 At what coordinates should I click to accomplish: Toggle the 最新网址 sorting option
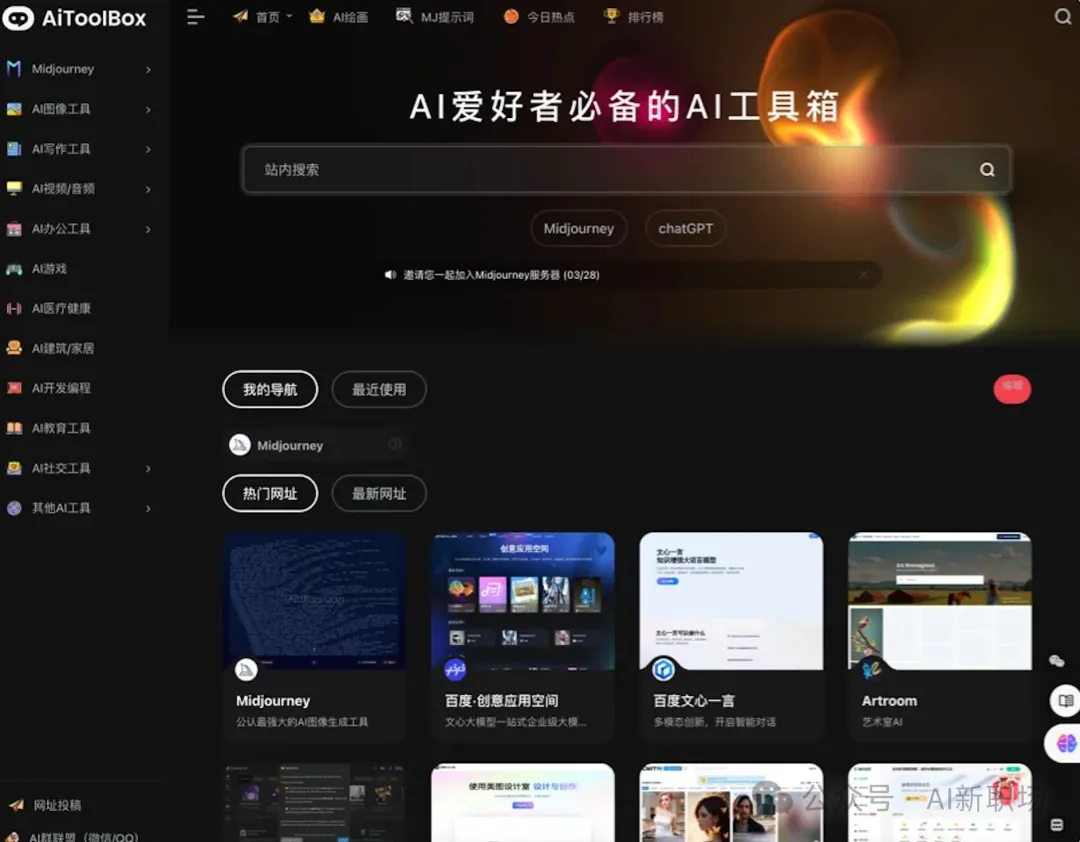click(378, 493)
